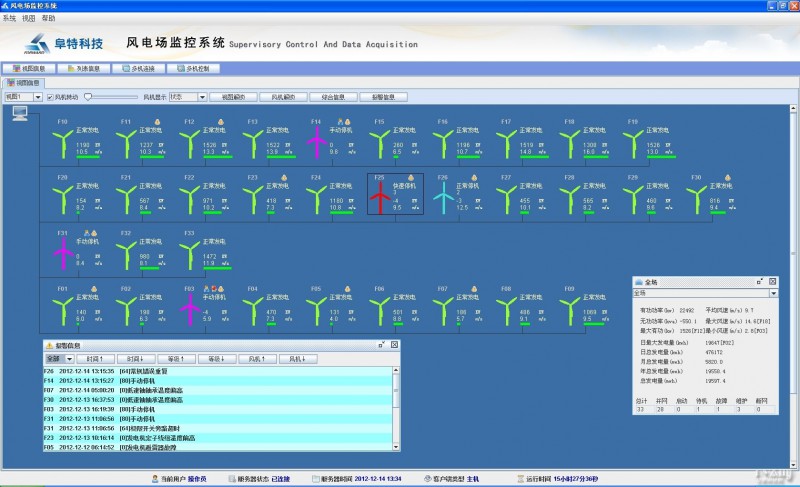Click the 多机控制 toolbar button
800x487 pixels.
pos(193,68)
